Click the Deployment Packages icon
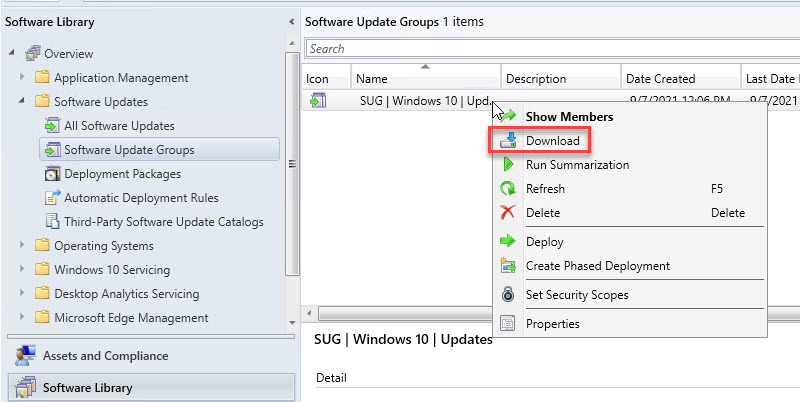Screen dimensions: 800x402 point(52,174)
